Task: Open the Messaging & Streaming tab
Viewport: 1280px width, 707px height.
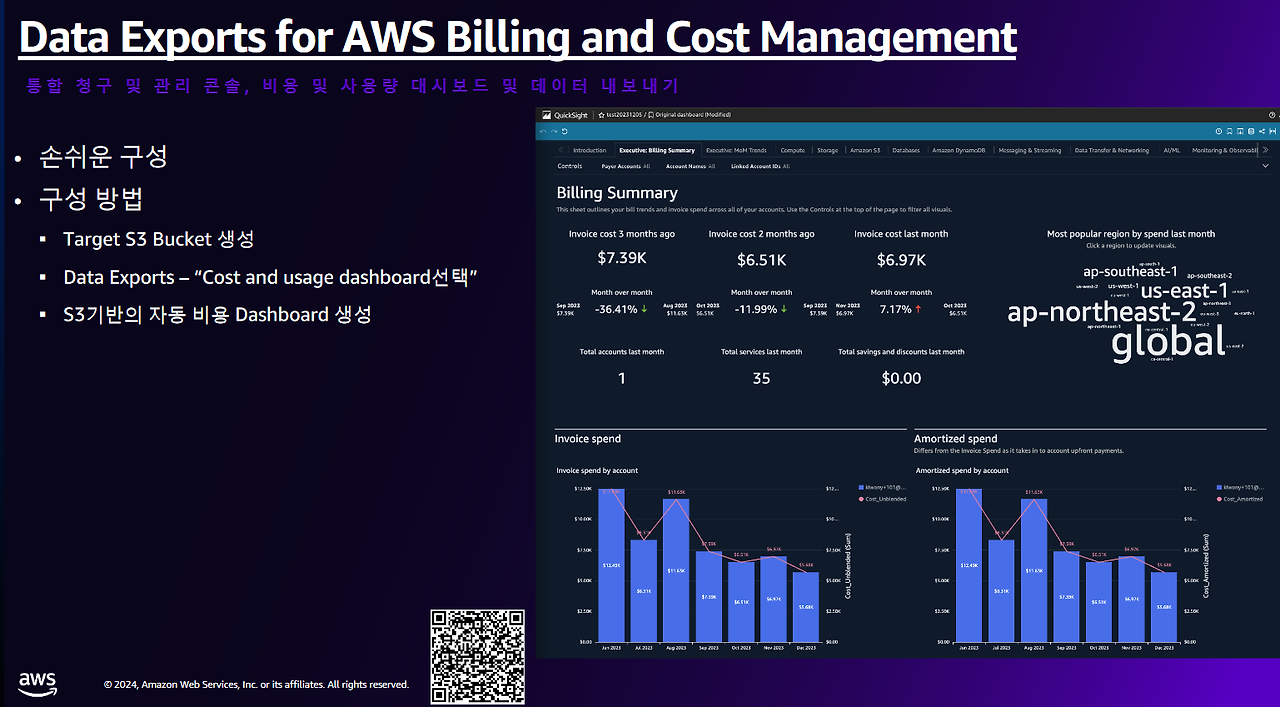Action: point(1030,150)
